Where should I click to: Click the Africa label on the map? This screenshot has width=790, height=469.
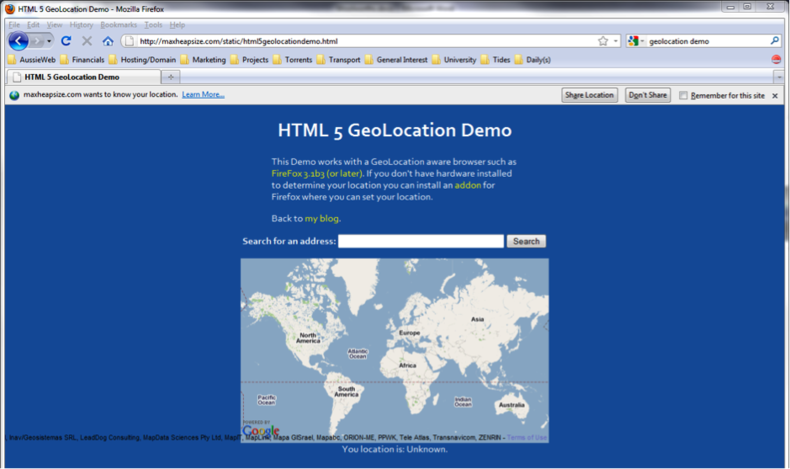tap(408, 365)
